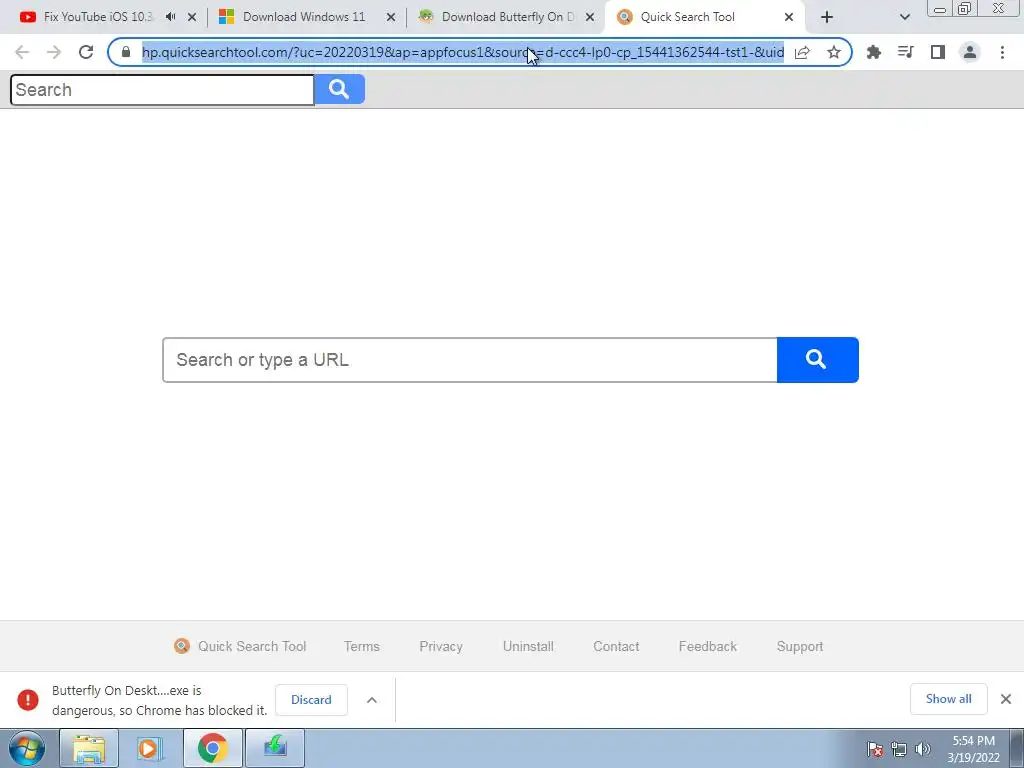Click the address bar URL

point(462,52)
